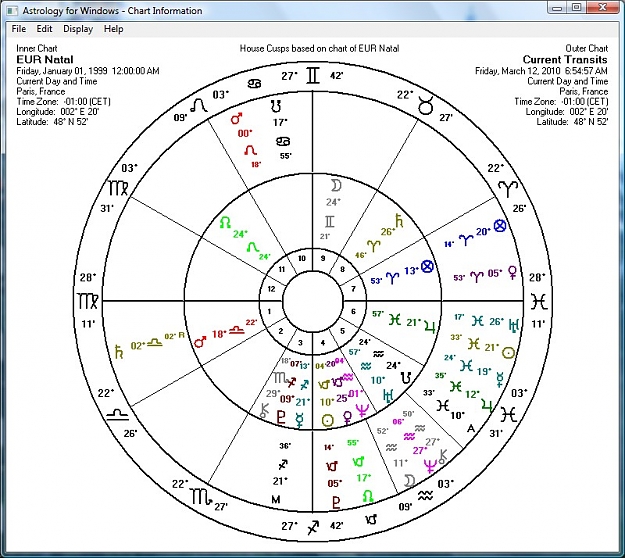
Task: Select transit Part of Fortune at 20° Aries
Action: pyautogui.click(x=500, y=226)
